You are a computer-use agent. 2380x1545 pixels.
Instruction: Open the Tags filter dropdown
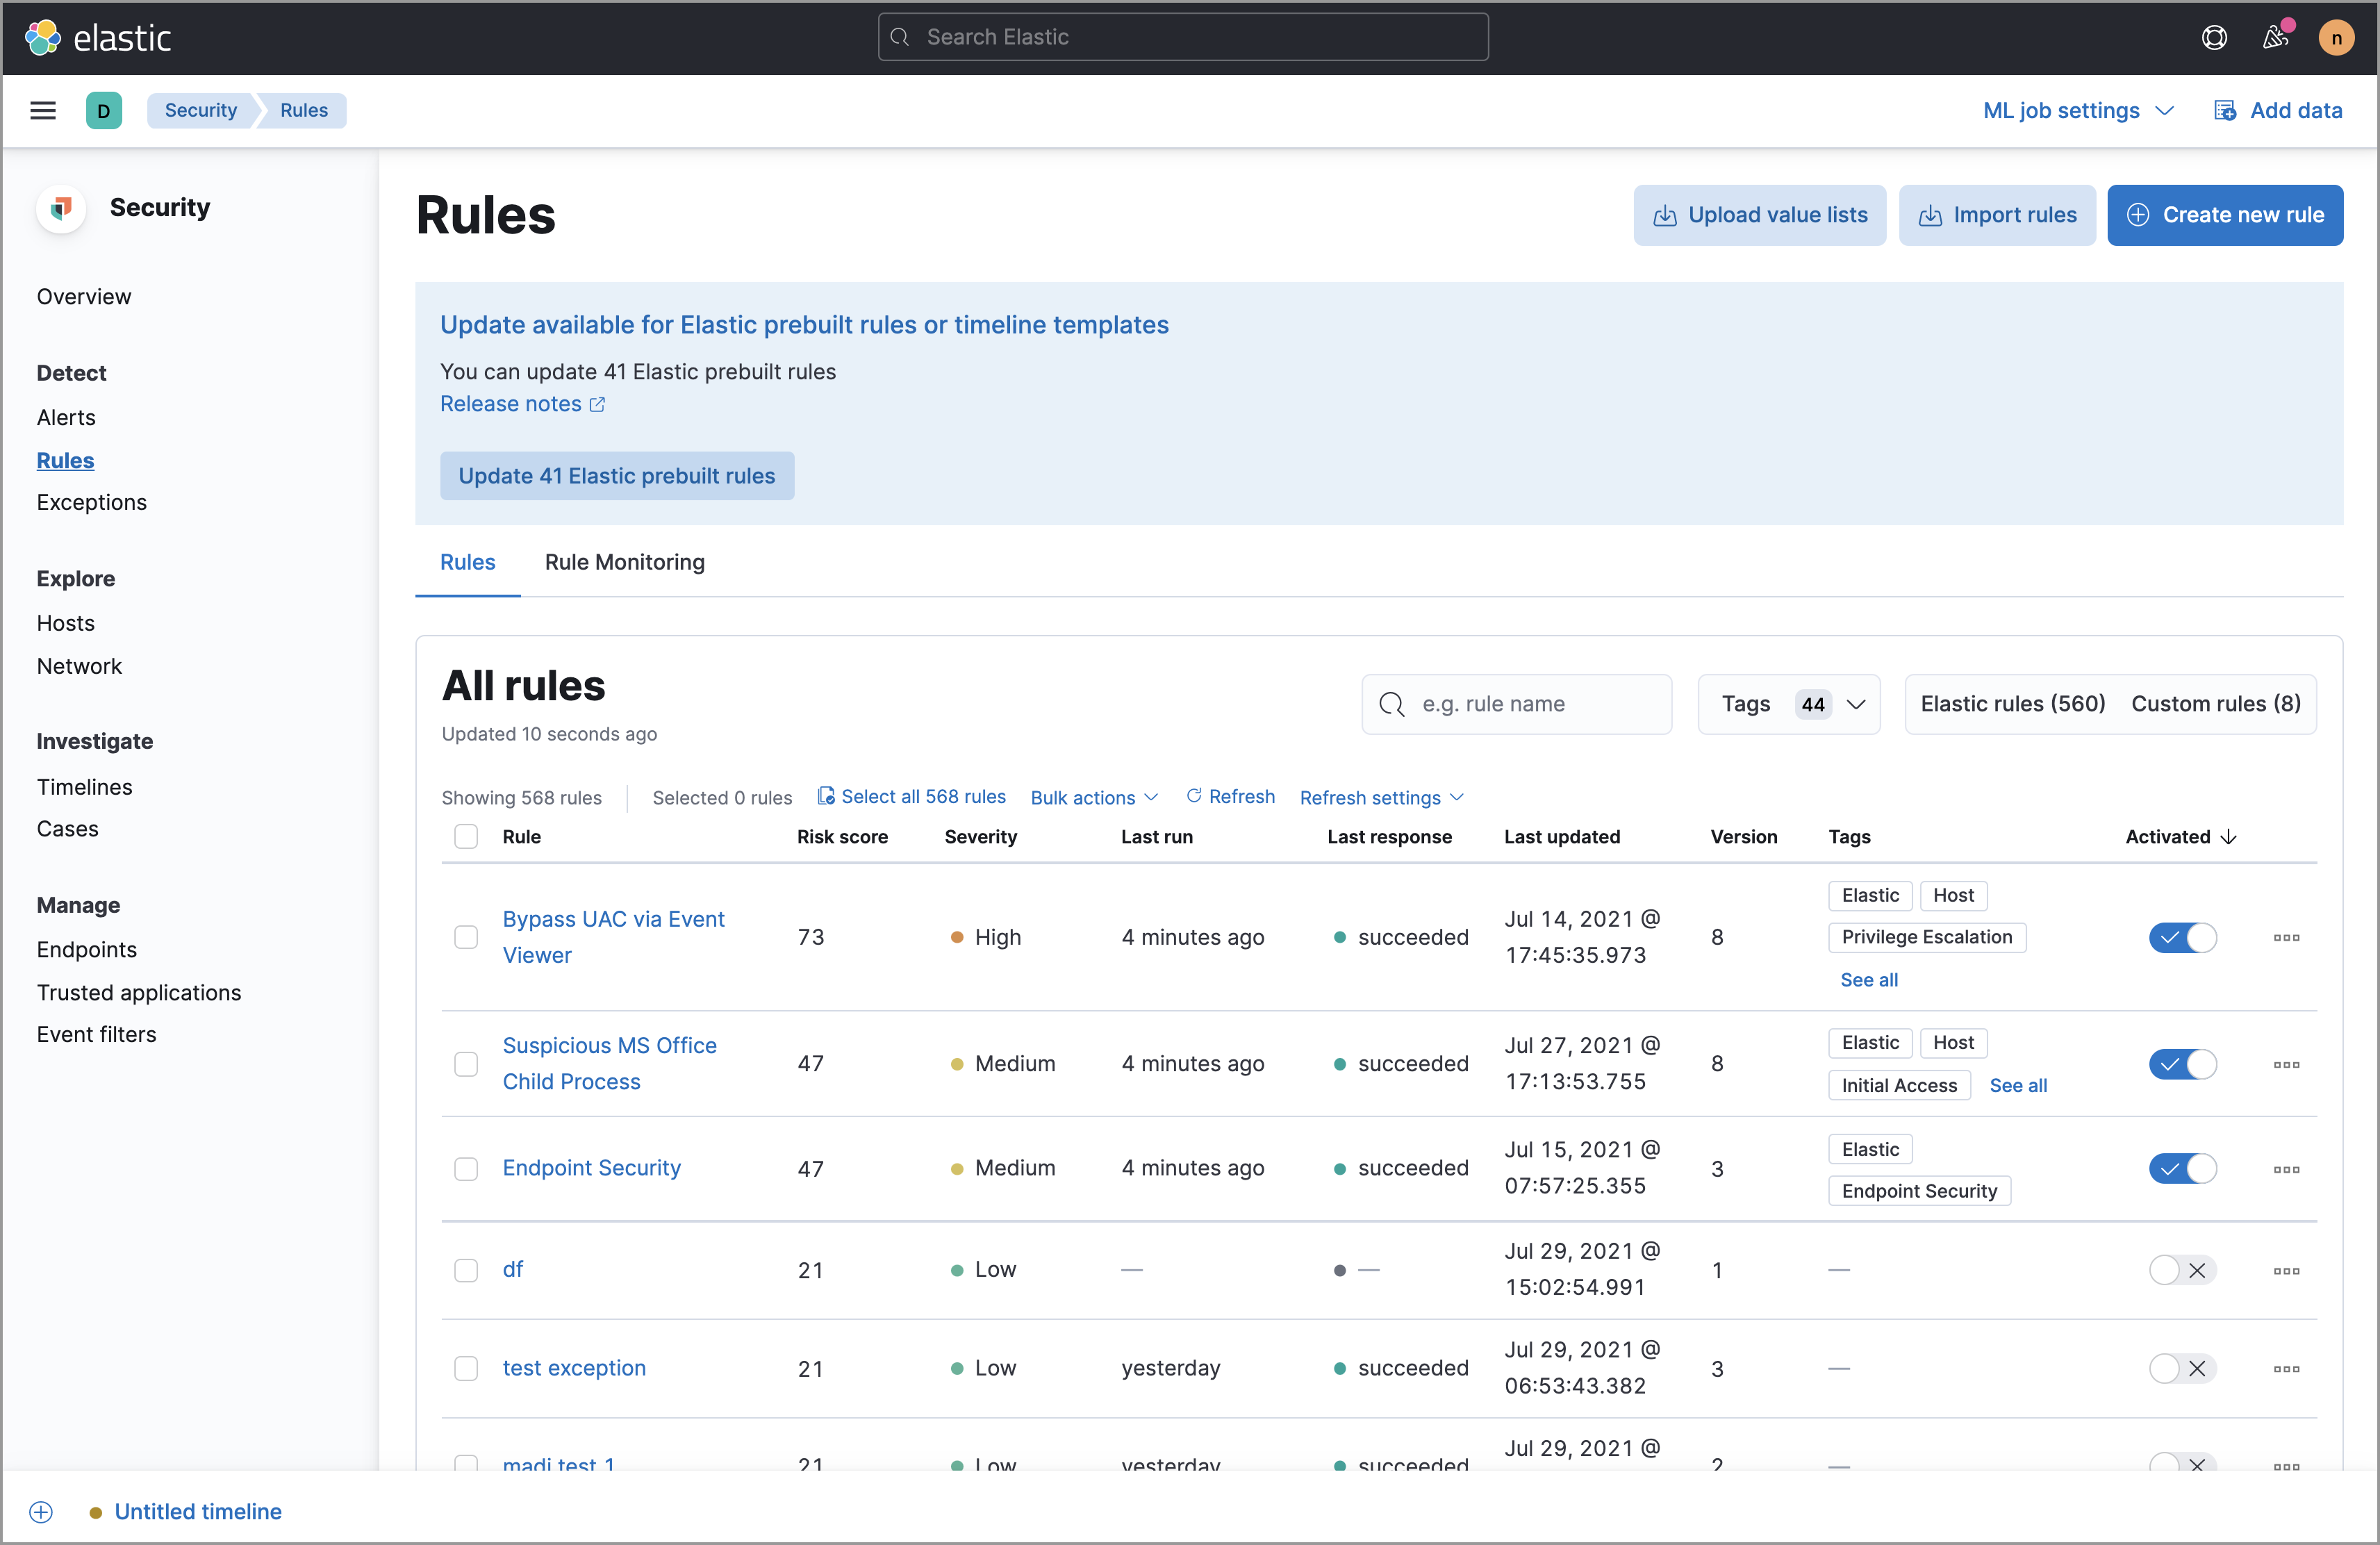1789,703
